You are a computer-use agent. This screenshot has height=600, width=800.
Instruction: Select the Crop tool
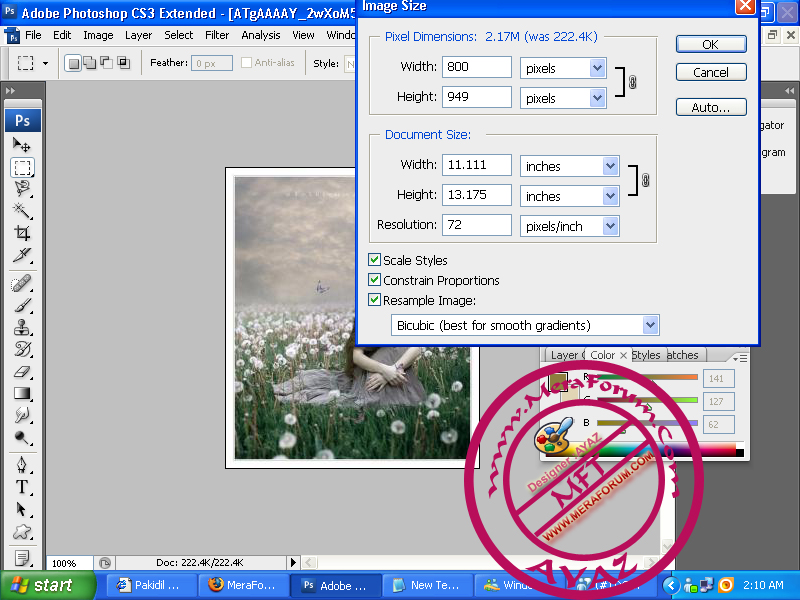[x=22, y=233]
